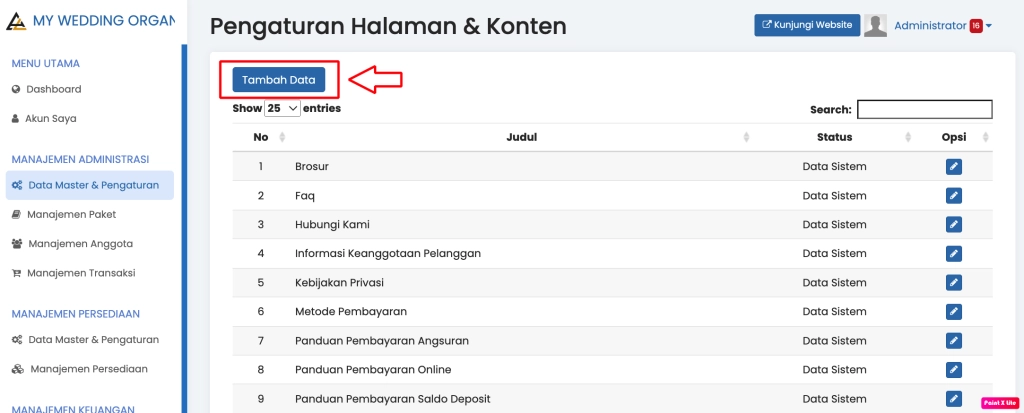Click the MY WEDDING ORGANIZER brand title

tap(104, 21)
